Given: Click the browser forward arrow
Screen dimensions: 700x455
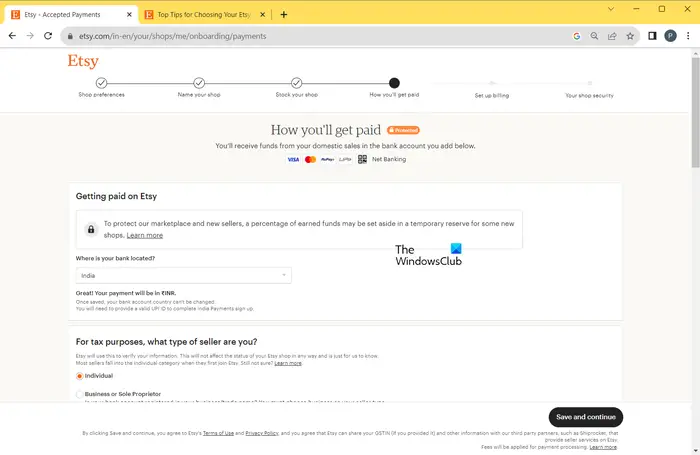Looking at the screenshot, I should coord(30,36).
